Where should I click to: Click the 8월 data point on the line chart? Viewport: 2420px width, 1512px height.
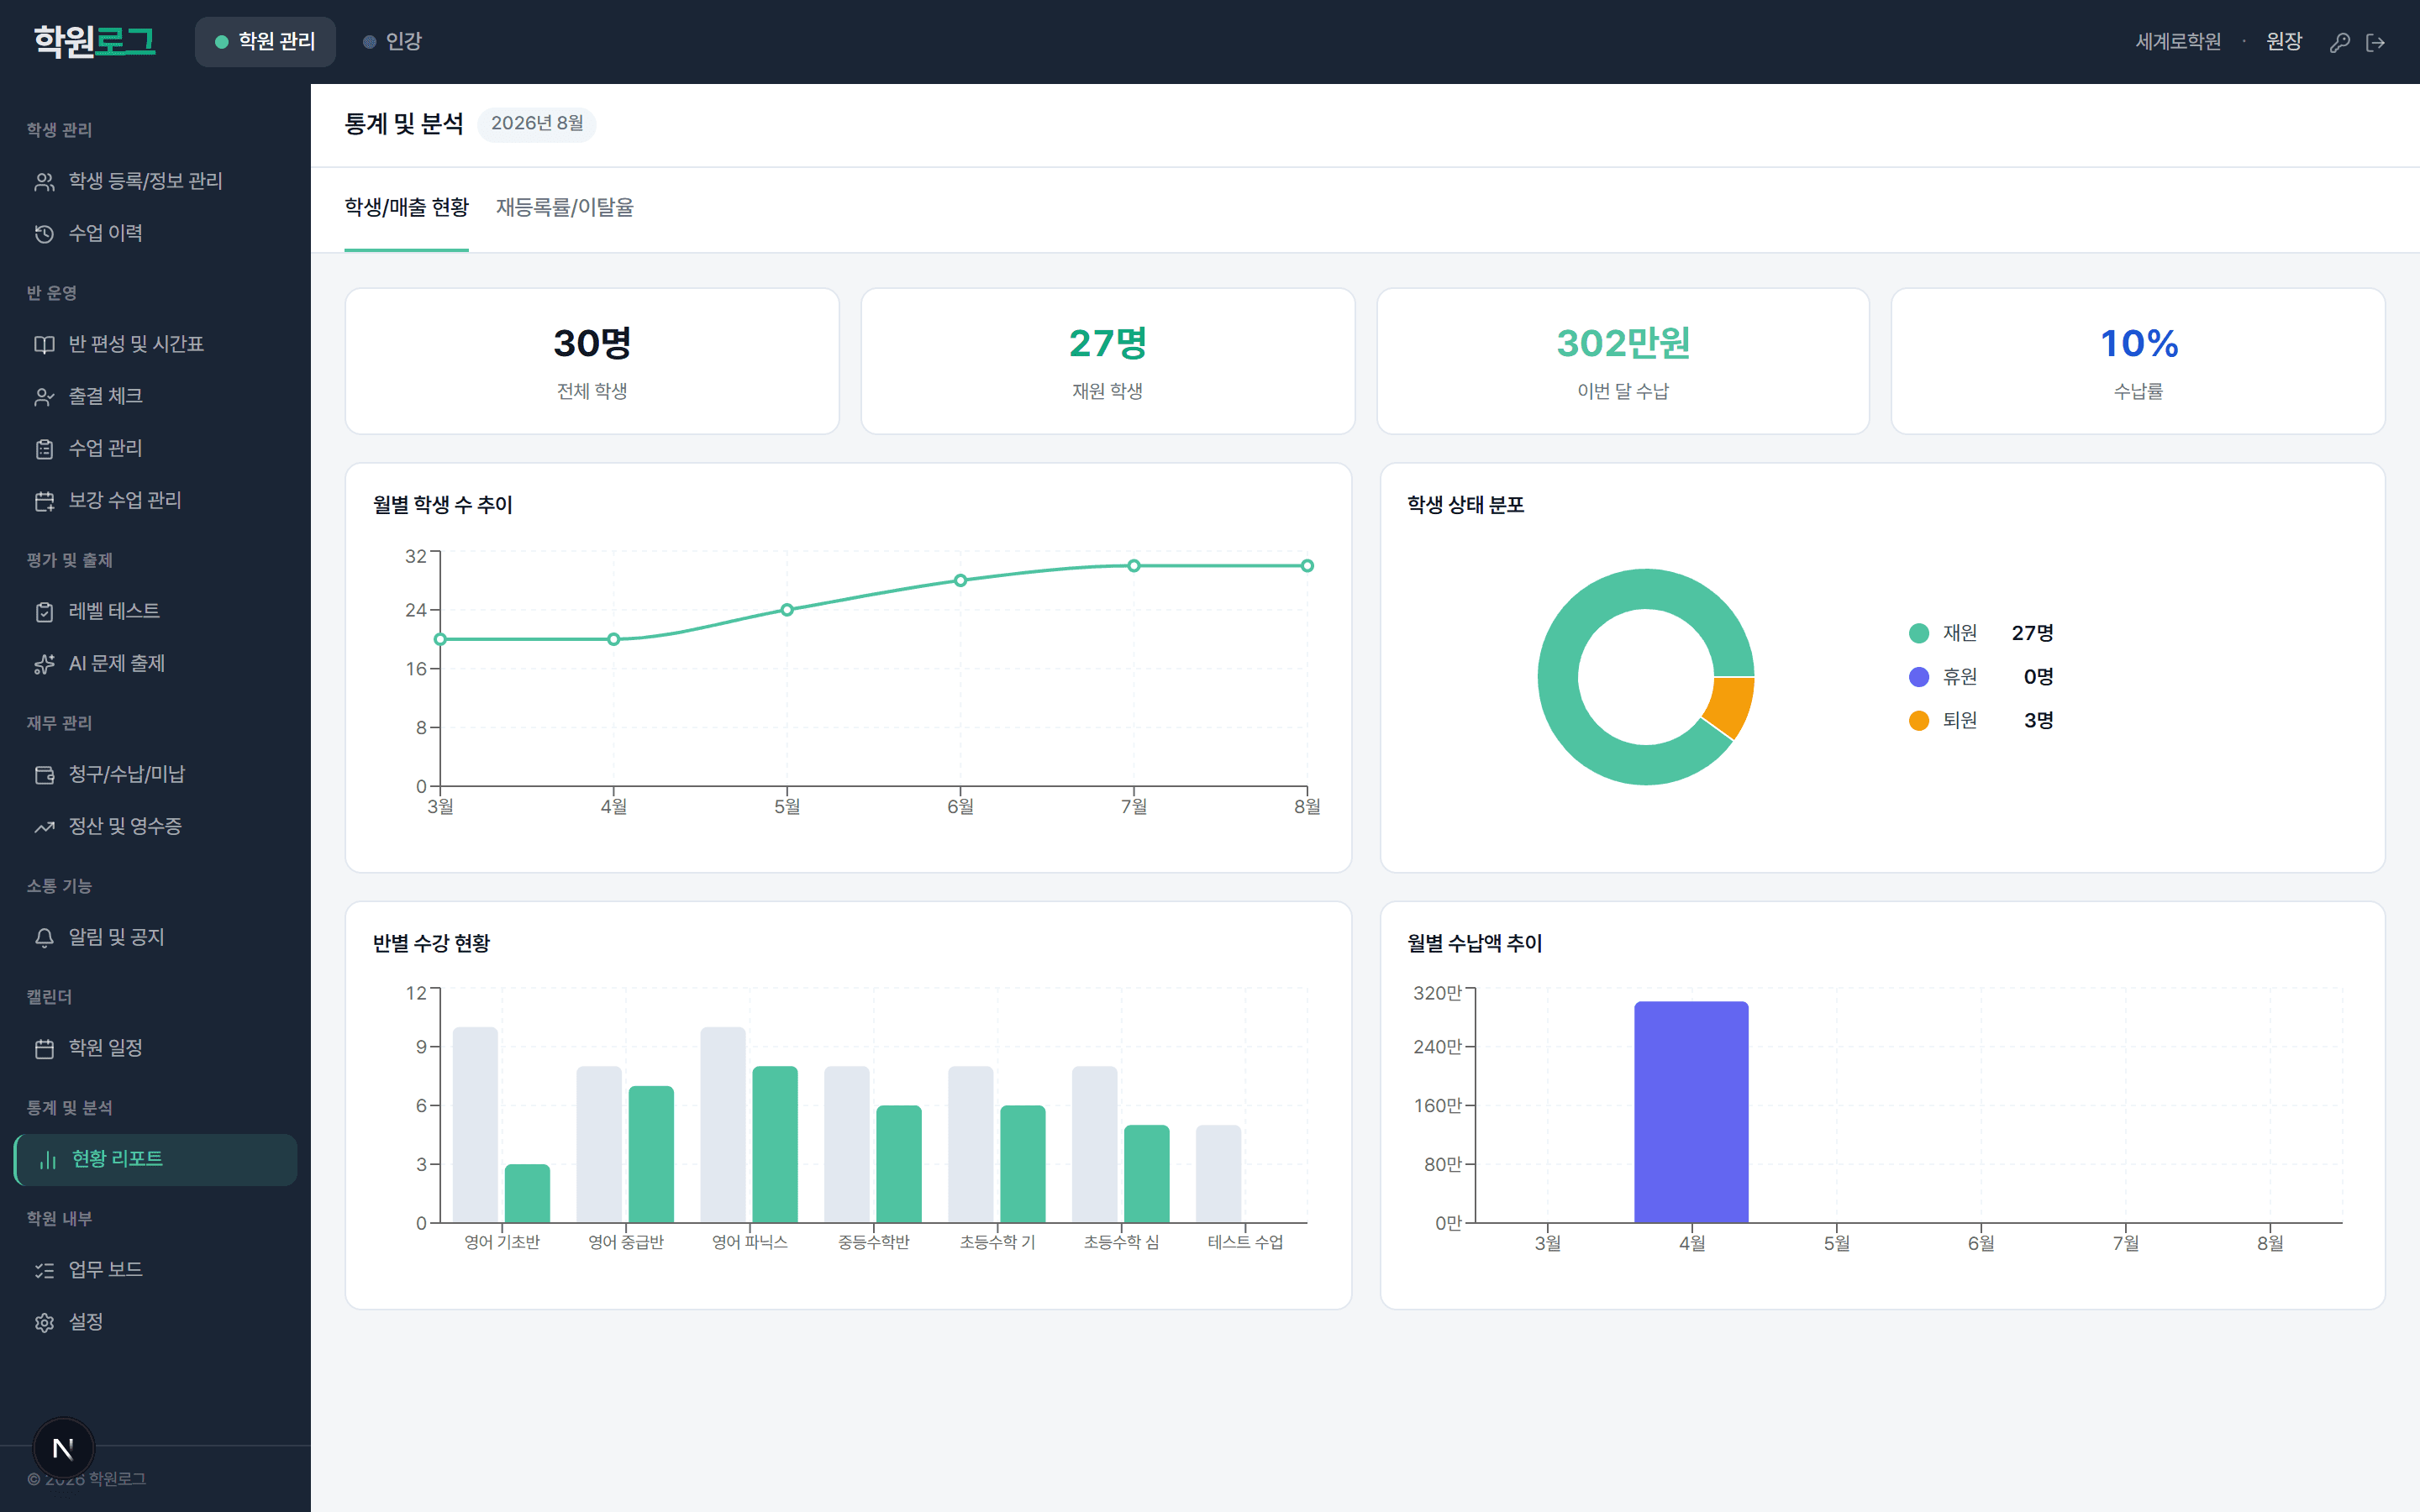click(1307, 566)
